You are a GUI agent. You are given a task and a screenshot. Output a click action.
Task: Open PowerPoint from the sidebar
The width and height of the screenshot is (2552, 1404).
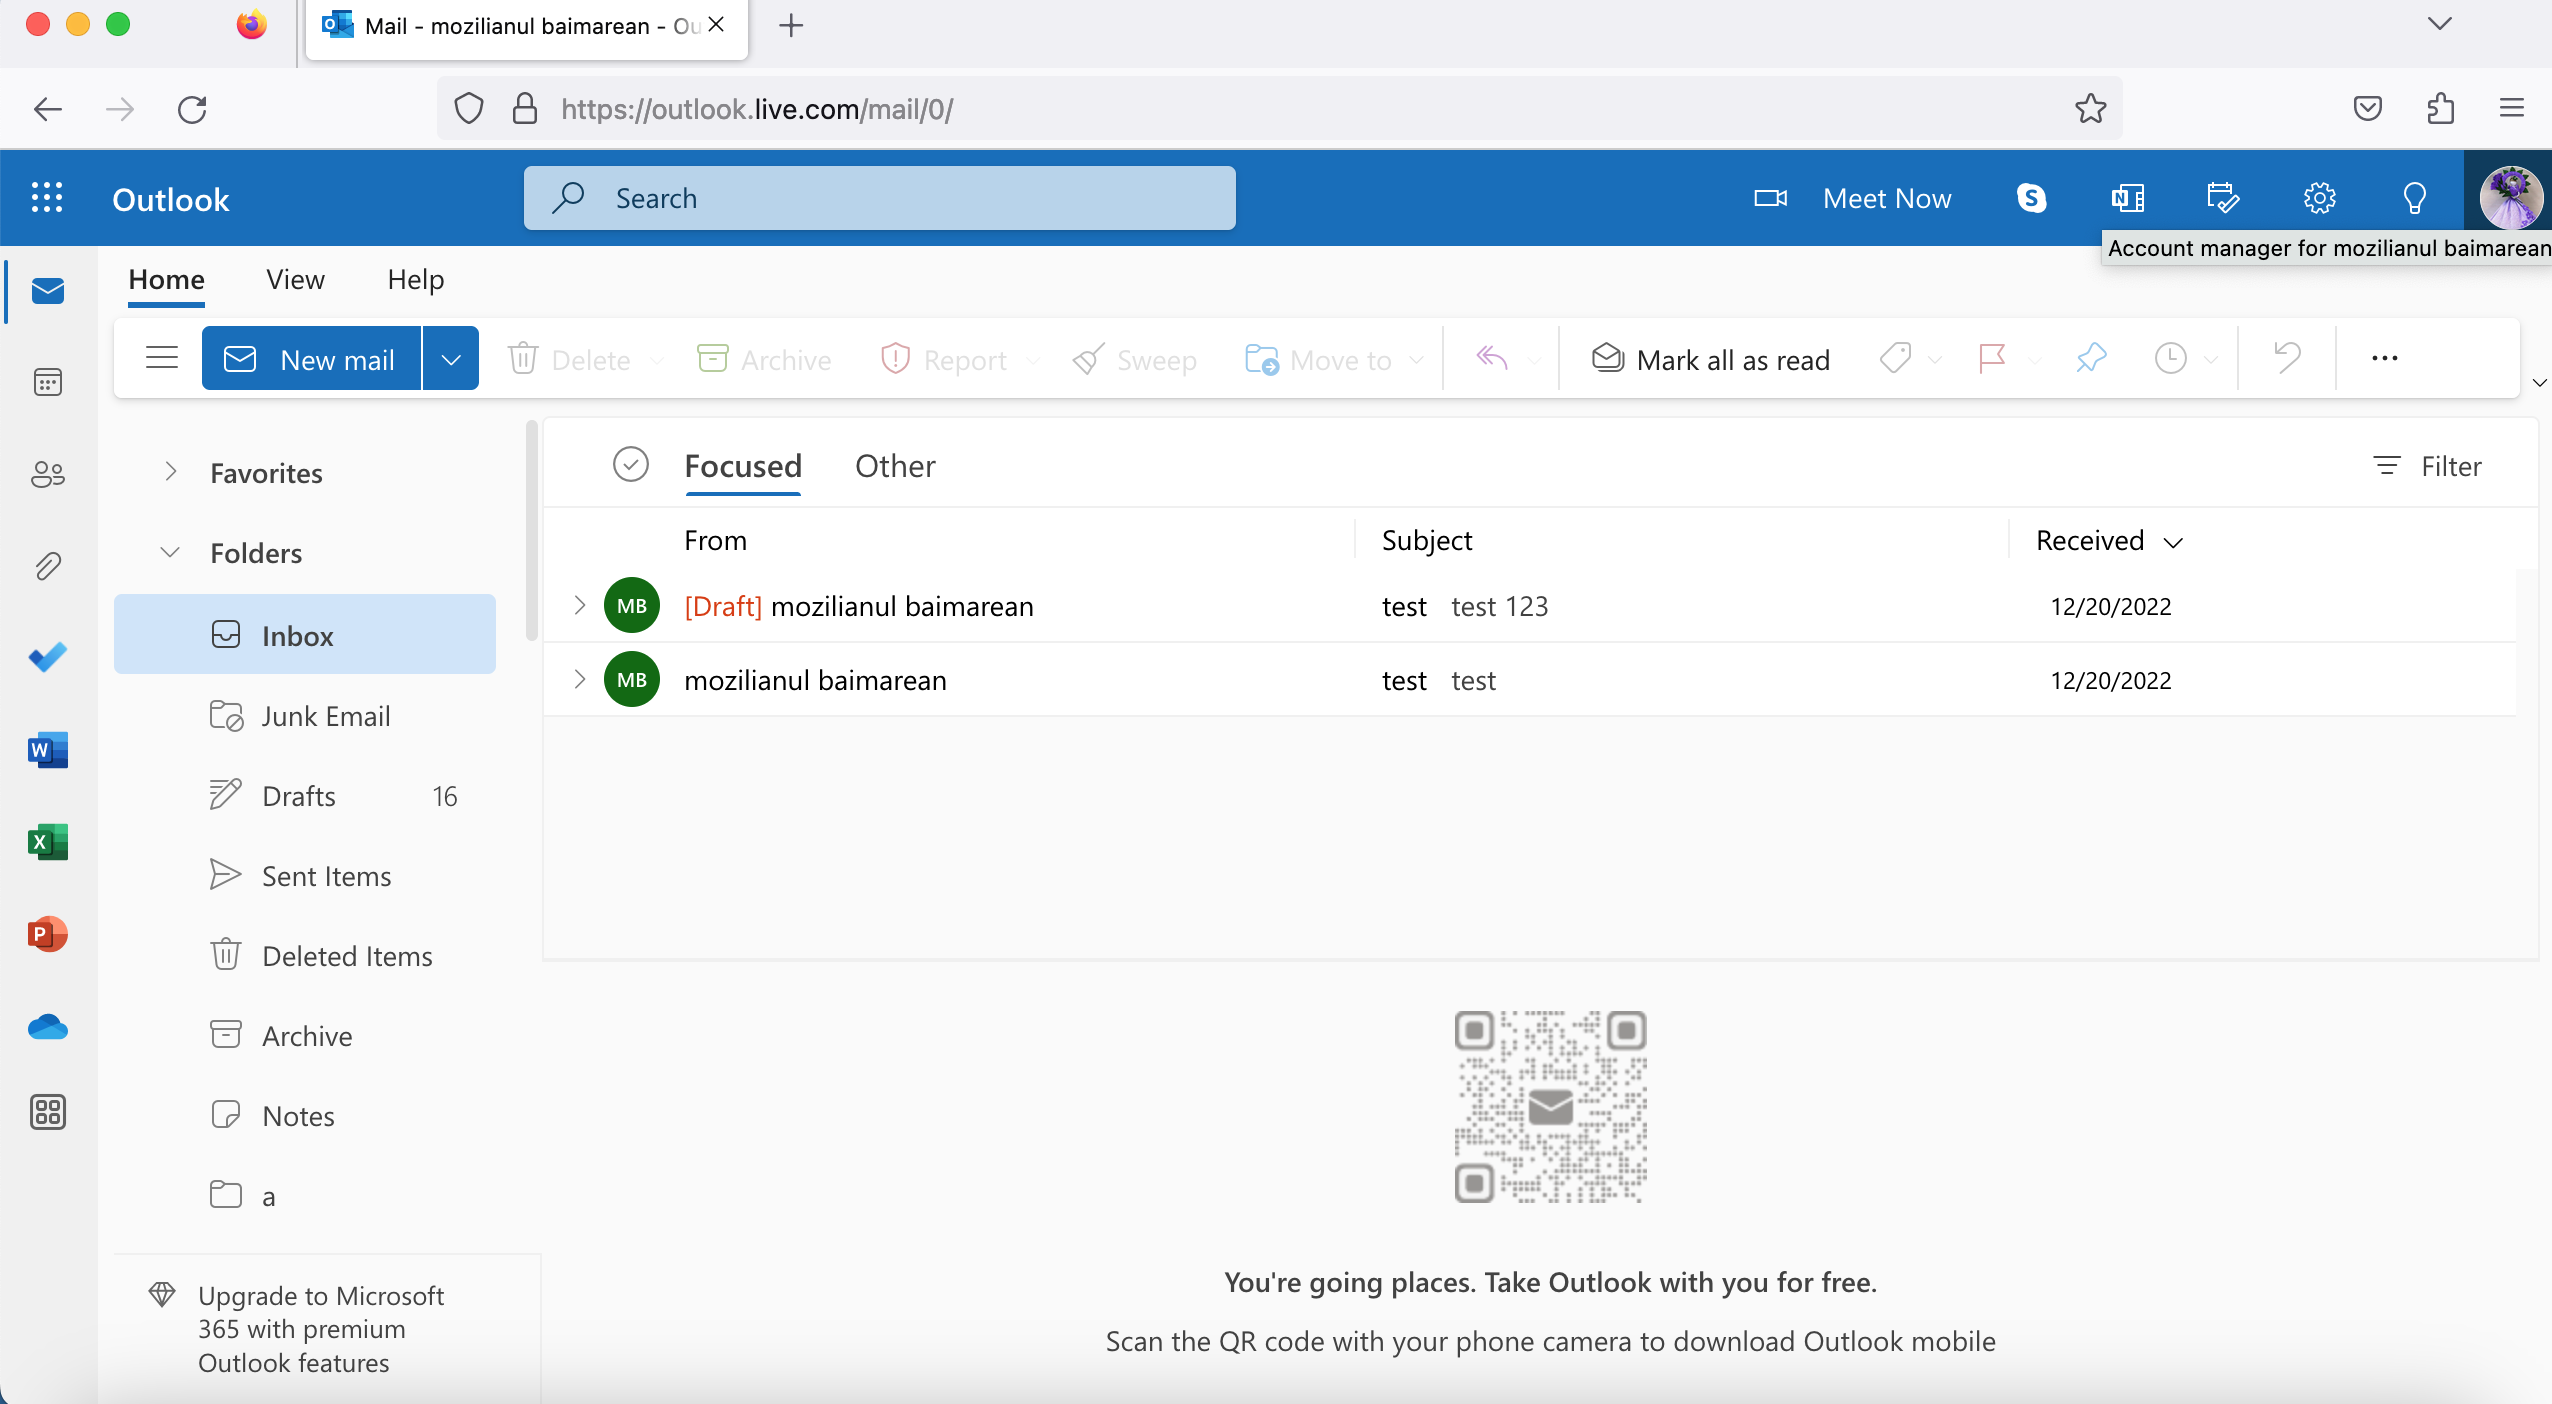(x=47, y=935)
